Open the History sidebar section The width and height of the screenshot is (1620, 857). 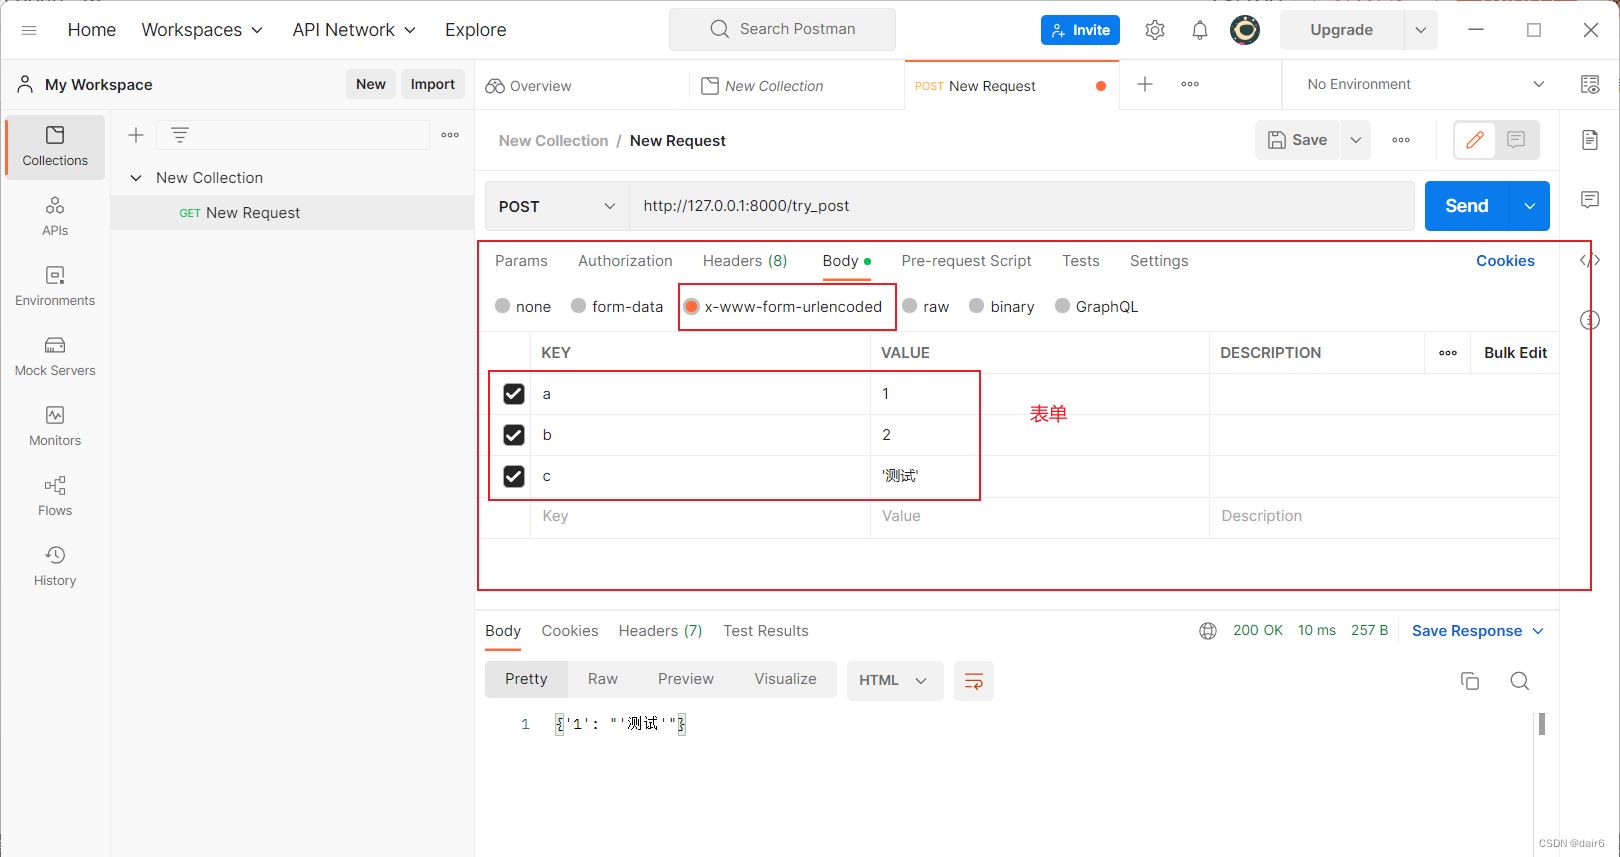55,566
